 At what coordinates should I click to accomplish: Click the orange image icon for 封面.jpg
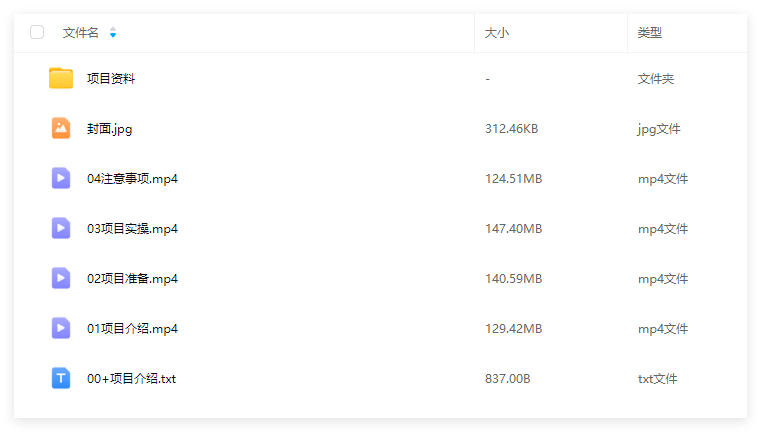pos(61,128)
